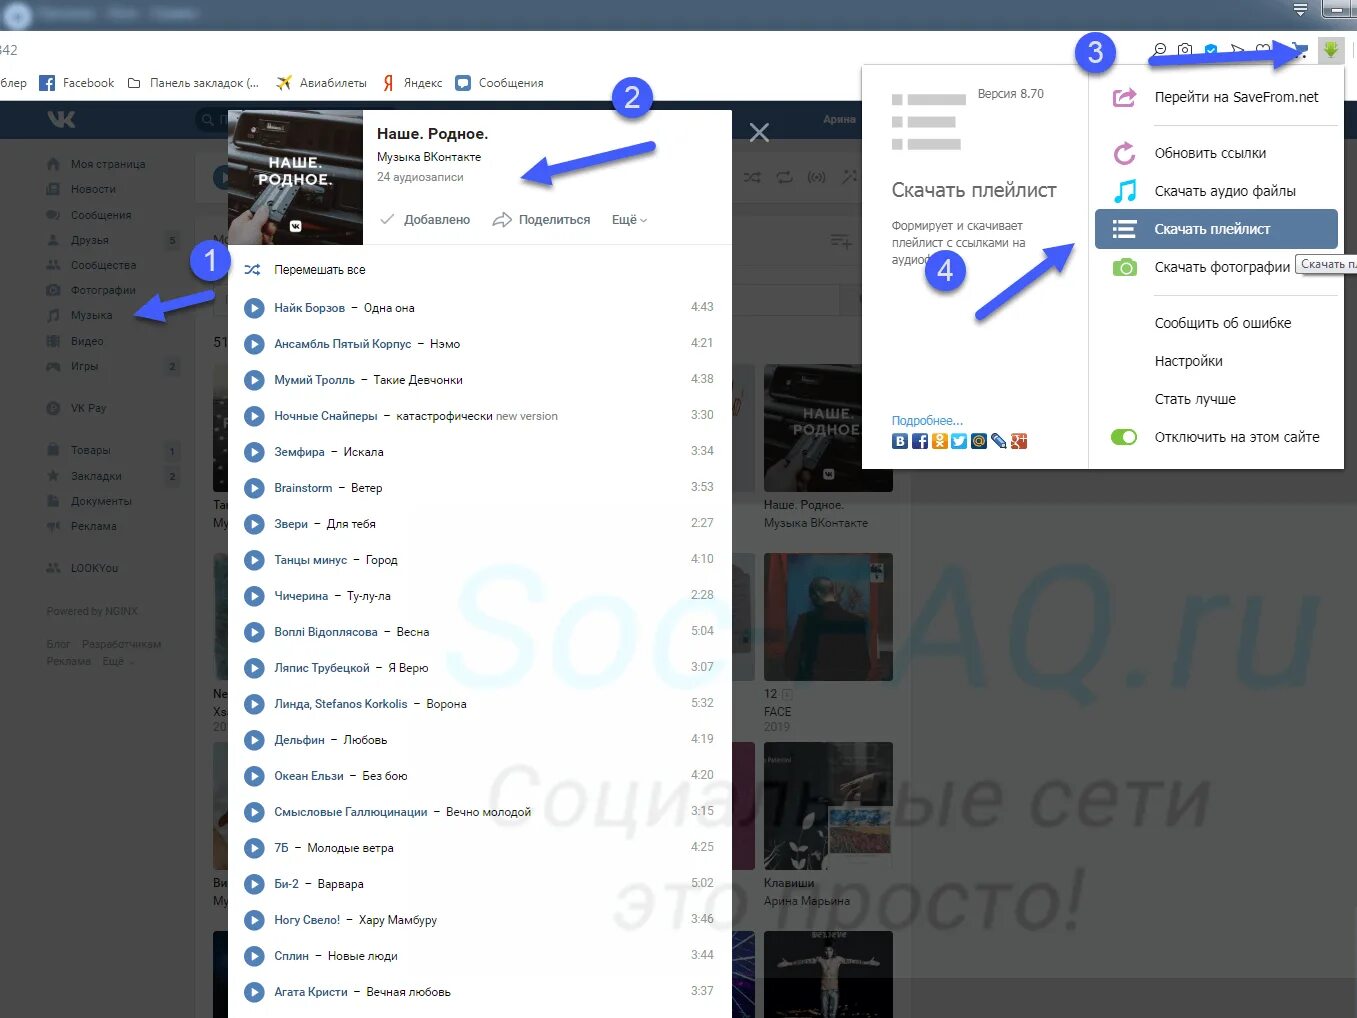This screenshot has height=1018, width=1357.
Task: Share SaveFrom via Mail.ru @ icon
Action: [979, 441]
